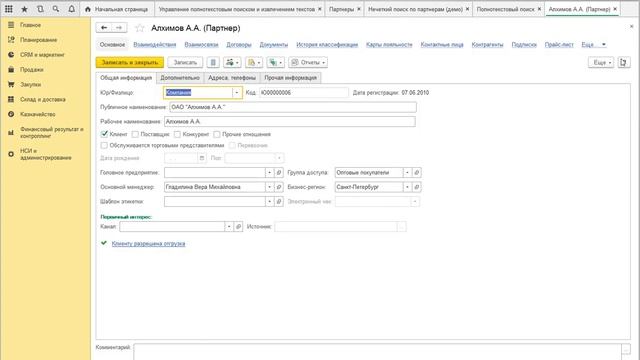
Task: Expand Юр/Физлицо dropdown arrow
Action: [x=236, y=93]
